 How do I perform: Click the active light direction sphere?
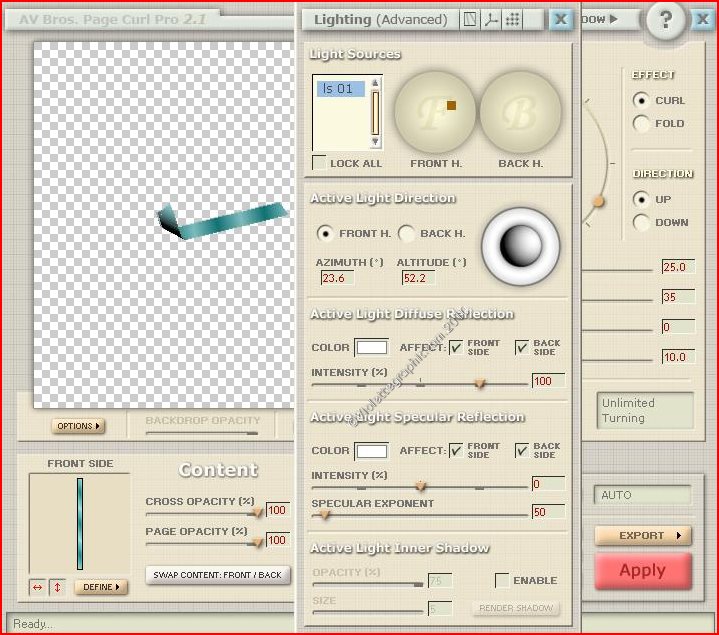(518, 247)
